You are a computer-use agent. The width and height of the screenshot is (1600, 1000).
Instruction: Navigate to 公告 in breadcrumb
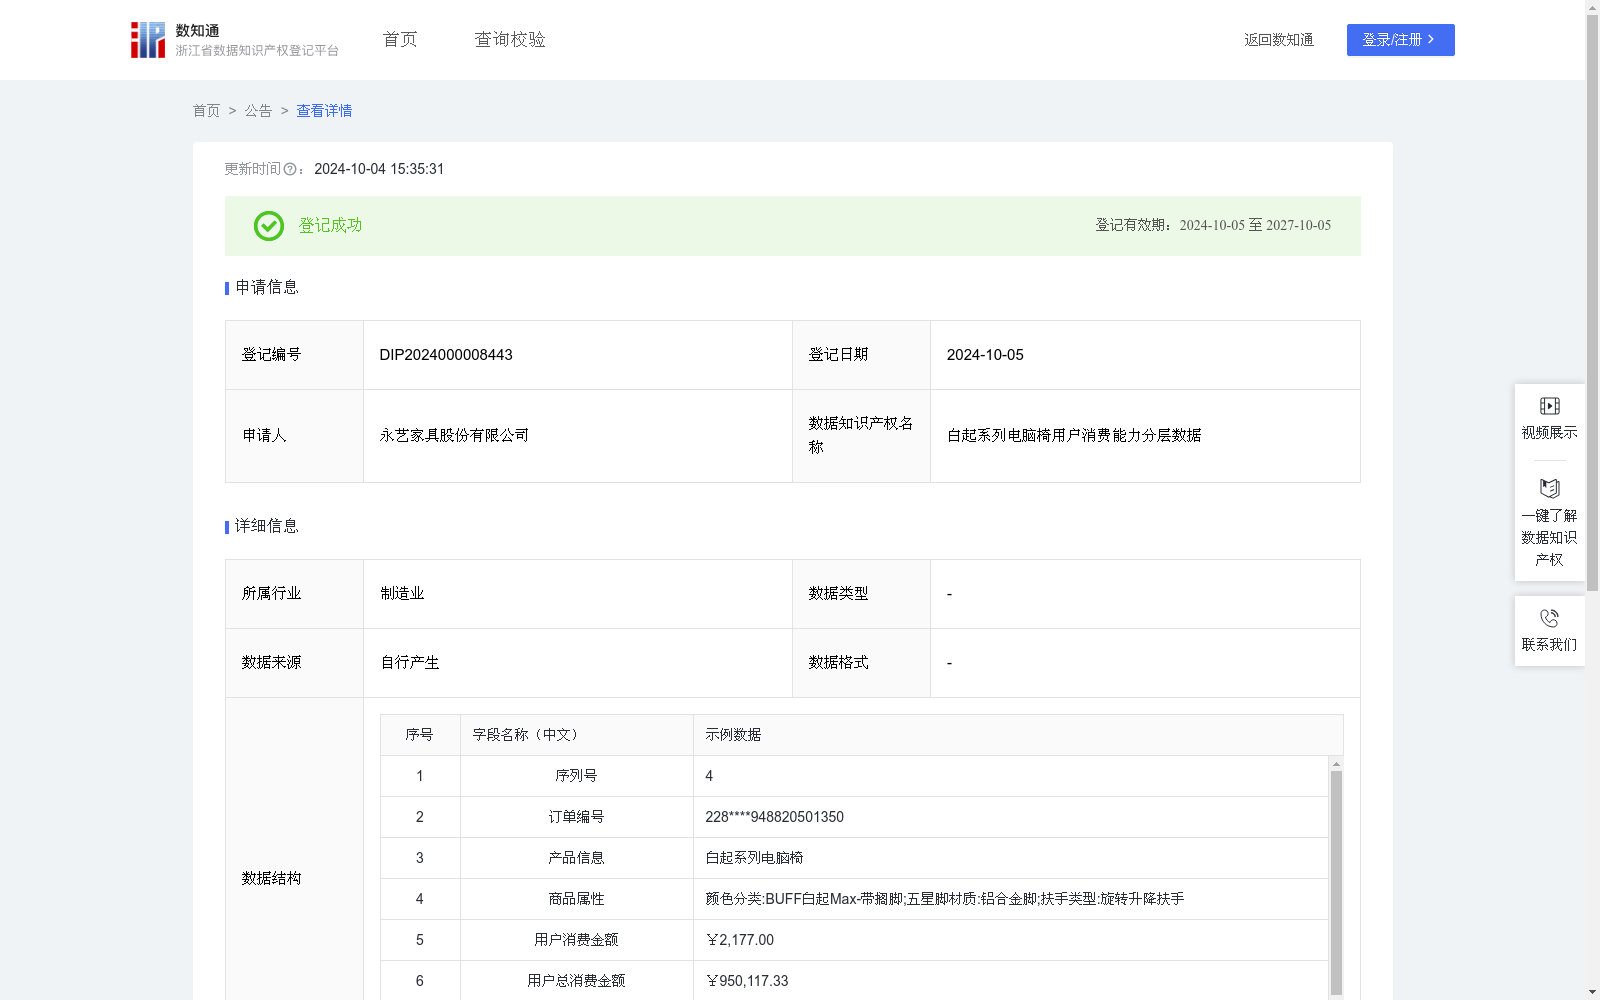point(258,111)
